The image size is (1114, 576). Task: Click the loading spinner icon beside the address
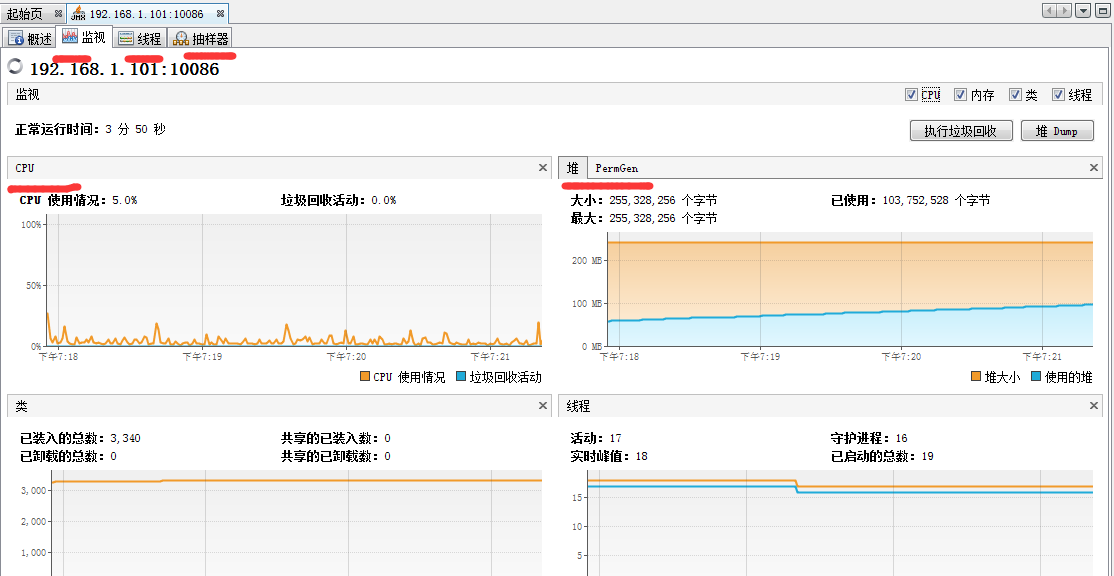(x=14, y=66)
